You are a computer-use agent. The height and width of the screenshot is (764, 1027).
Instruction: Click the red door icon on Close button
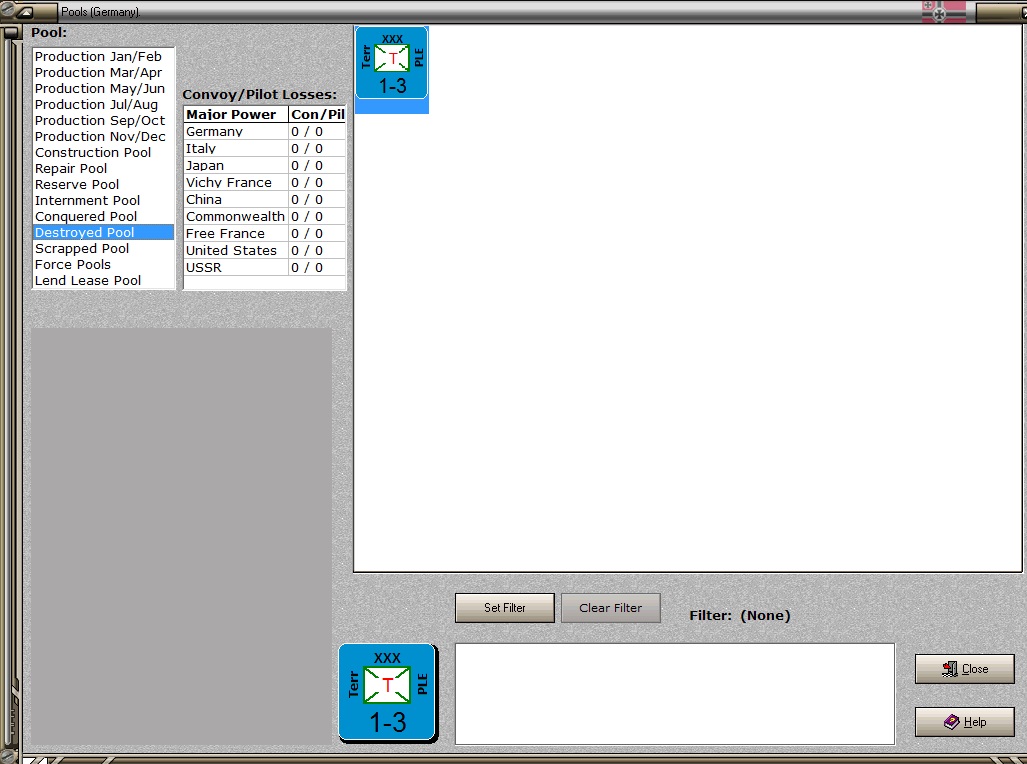(x=950, y=669)
